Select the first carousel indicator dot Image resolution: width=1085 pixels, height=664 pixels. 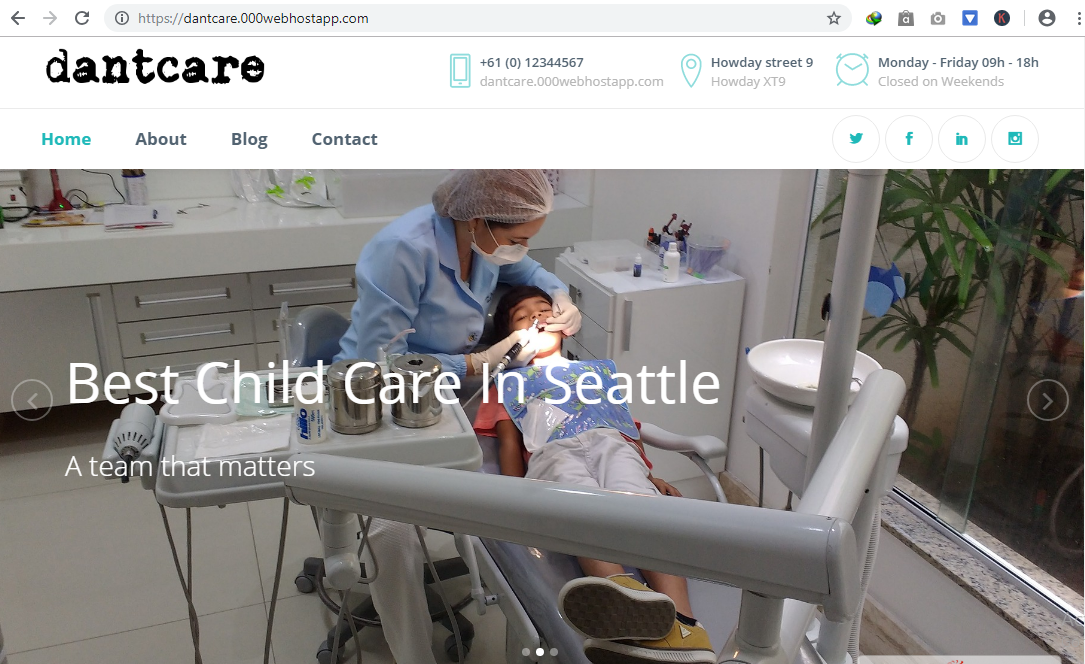coord(526,652)
